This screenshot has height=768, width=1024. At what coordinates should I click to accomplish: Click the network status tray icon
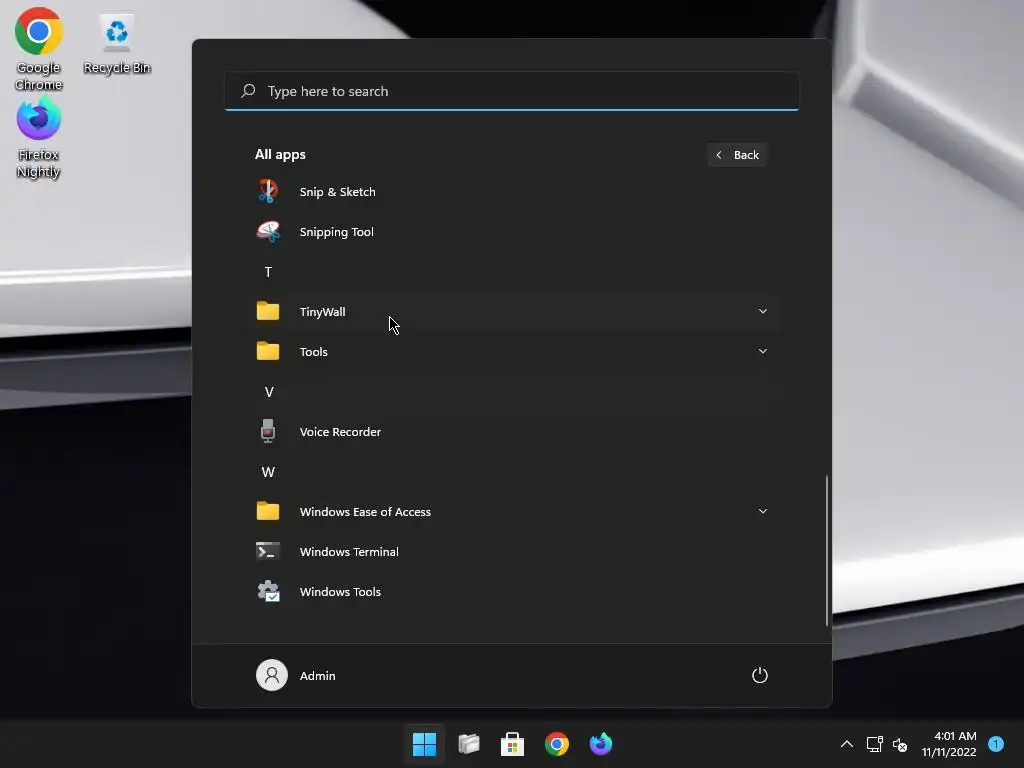pyautogui.click(x=874, y=744)
